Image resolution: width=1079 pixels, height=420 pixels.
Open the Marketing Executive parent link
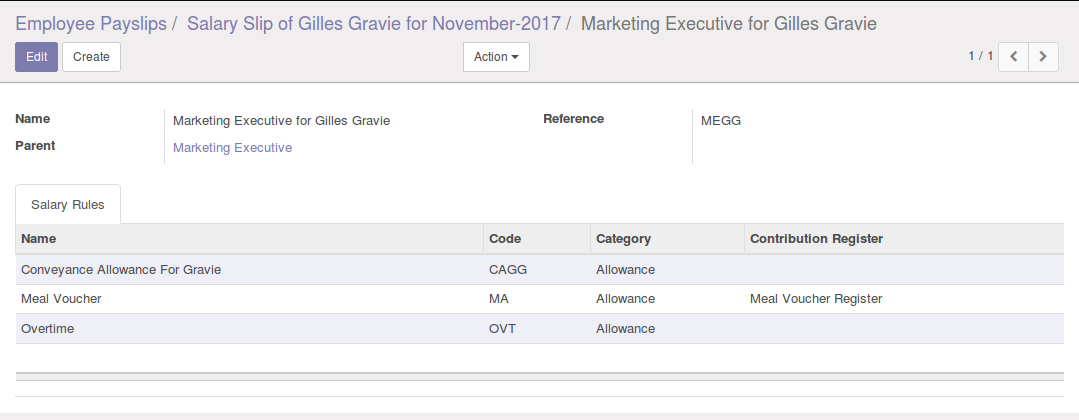232,148
